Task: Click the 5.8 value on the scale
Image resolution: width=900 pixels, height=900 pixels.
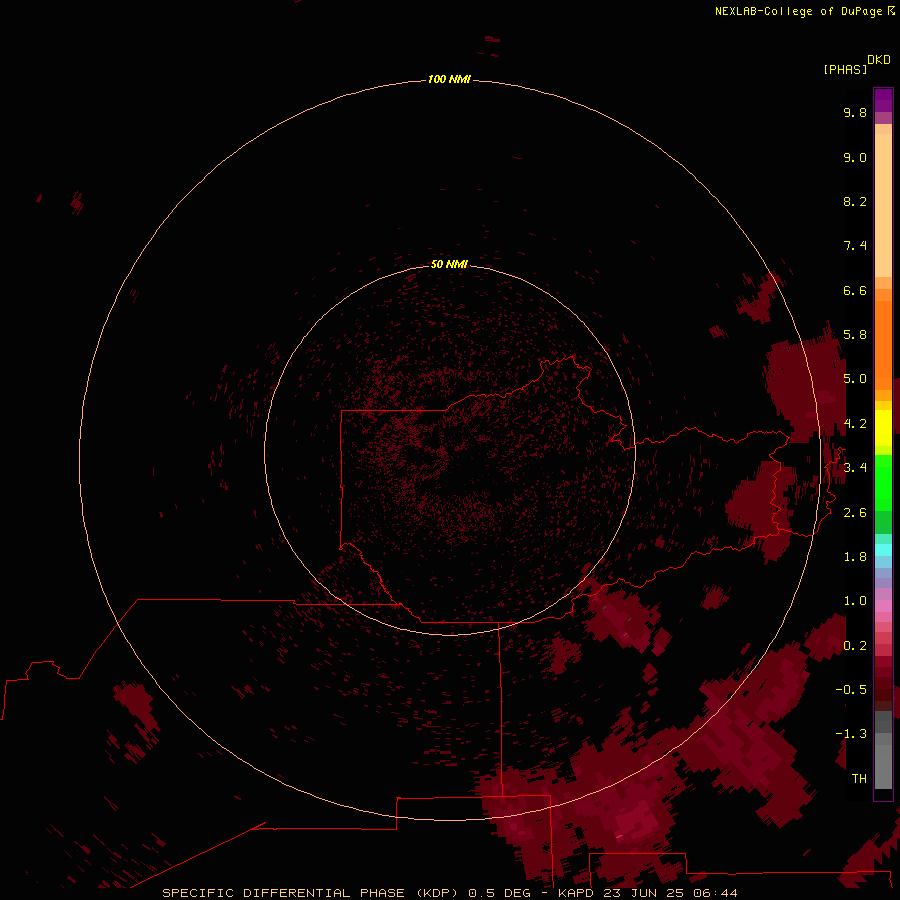Action: [x=855, y=335]
